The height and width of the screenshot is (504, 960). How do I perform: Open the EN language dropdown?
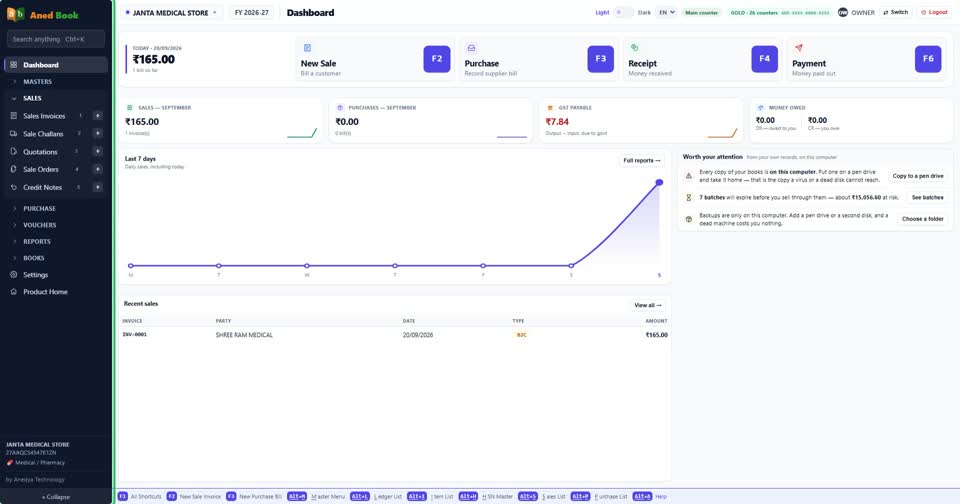(666, 12)
